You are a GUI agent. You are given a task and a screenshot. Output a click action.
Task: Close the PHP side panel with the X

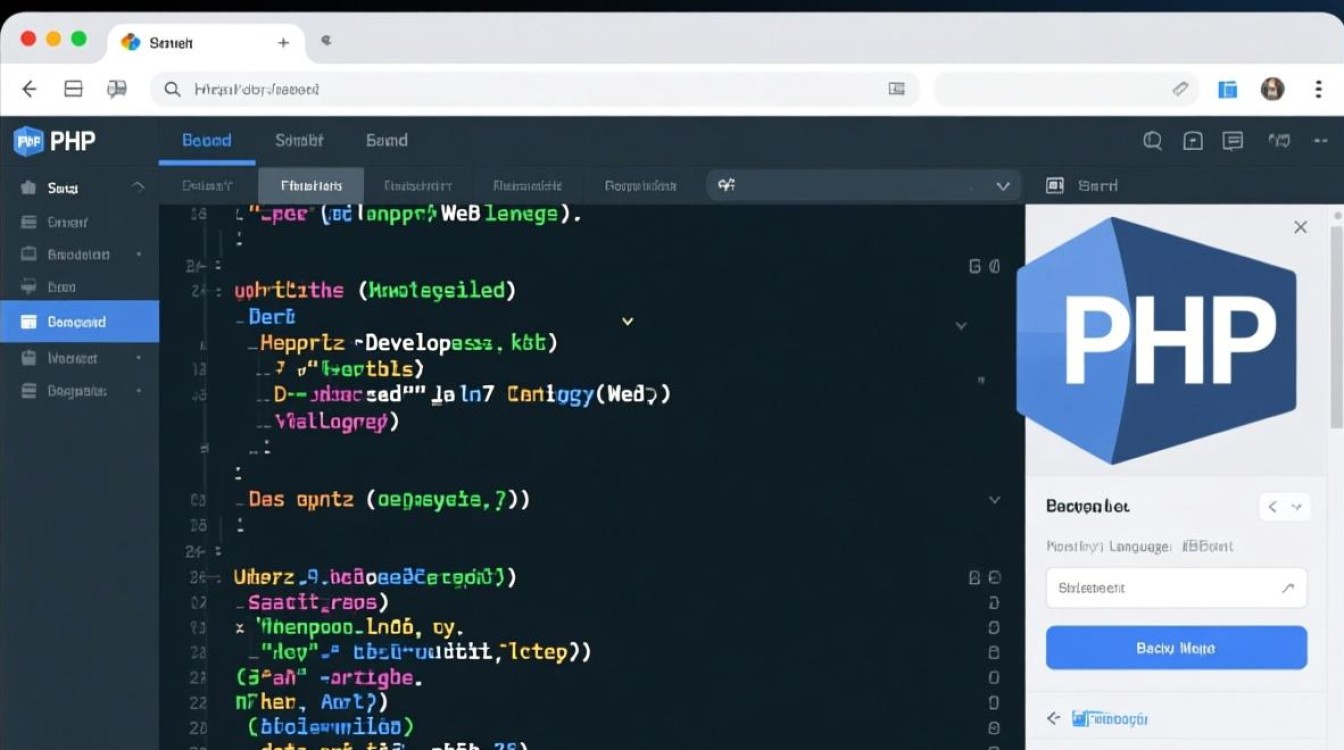(x=1300, y=227)
